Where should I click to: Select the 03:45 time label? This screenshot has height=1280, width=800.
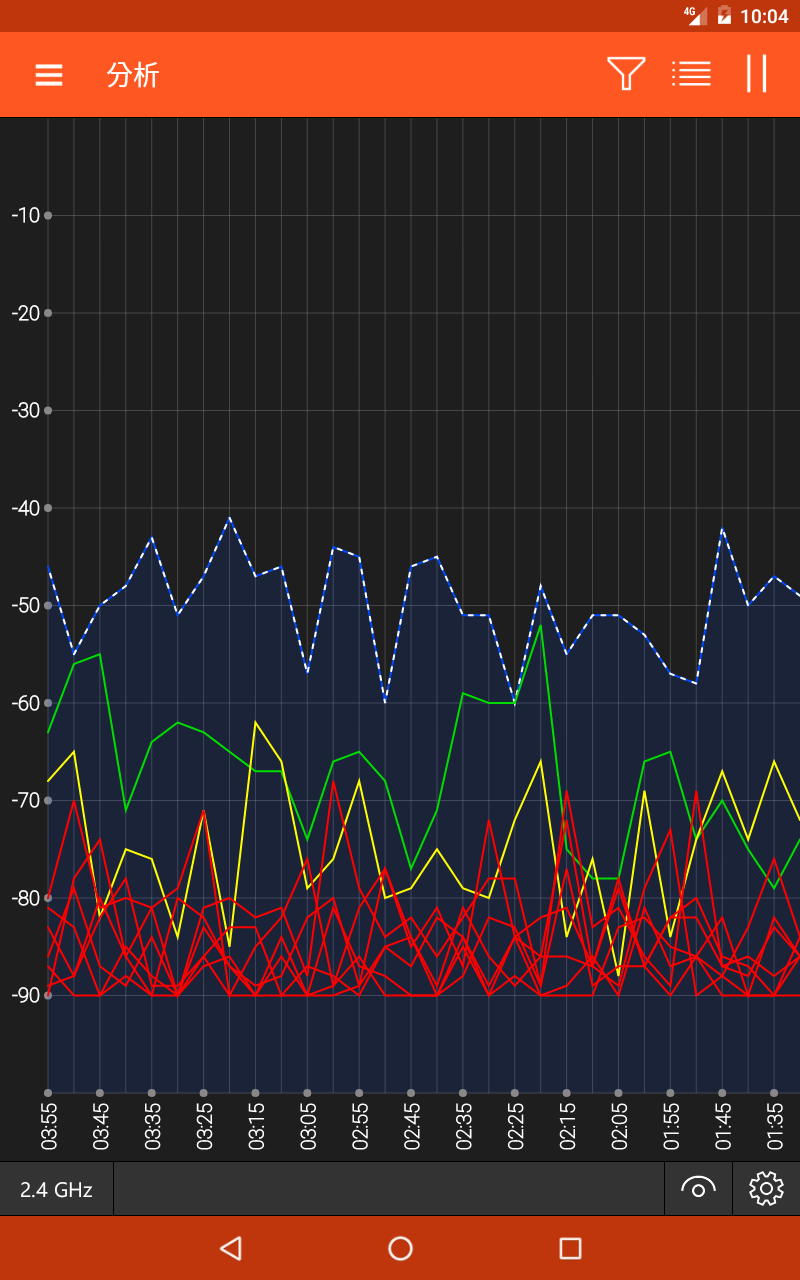101,1126
